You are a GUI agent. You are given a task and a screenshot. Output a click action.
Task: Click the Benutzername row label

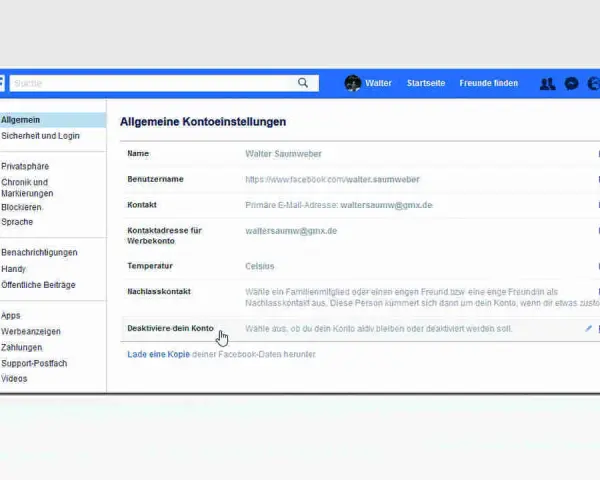tap(155, 179)
